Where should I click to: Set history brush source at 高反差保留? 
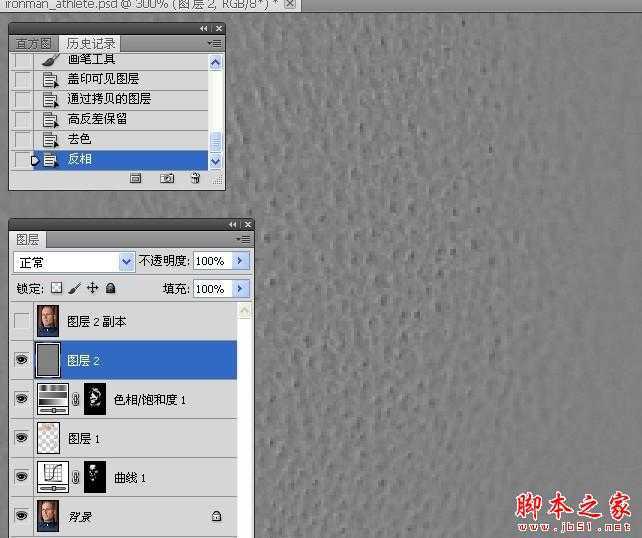23,120
